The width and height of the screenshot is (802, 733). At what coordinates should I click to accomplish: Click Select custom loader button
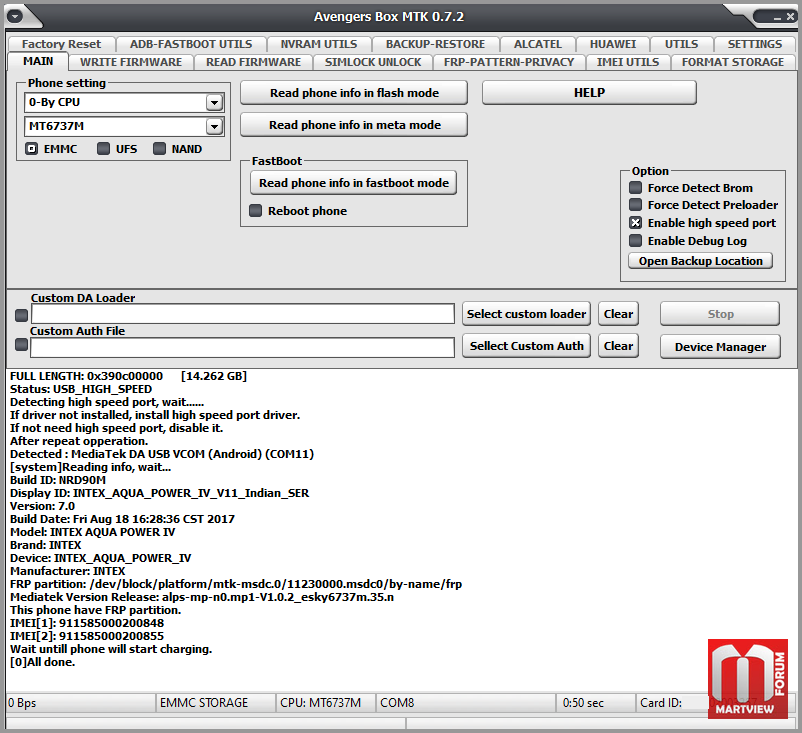click(x=526, y=314)
